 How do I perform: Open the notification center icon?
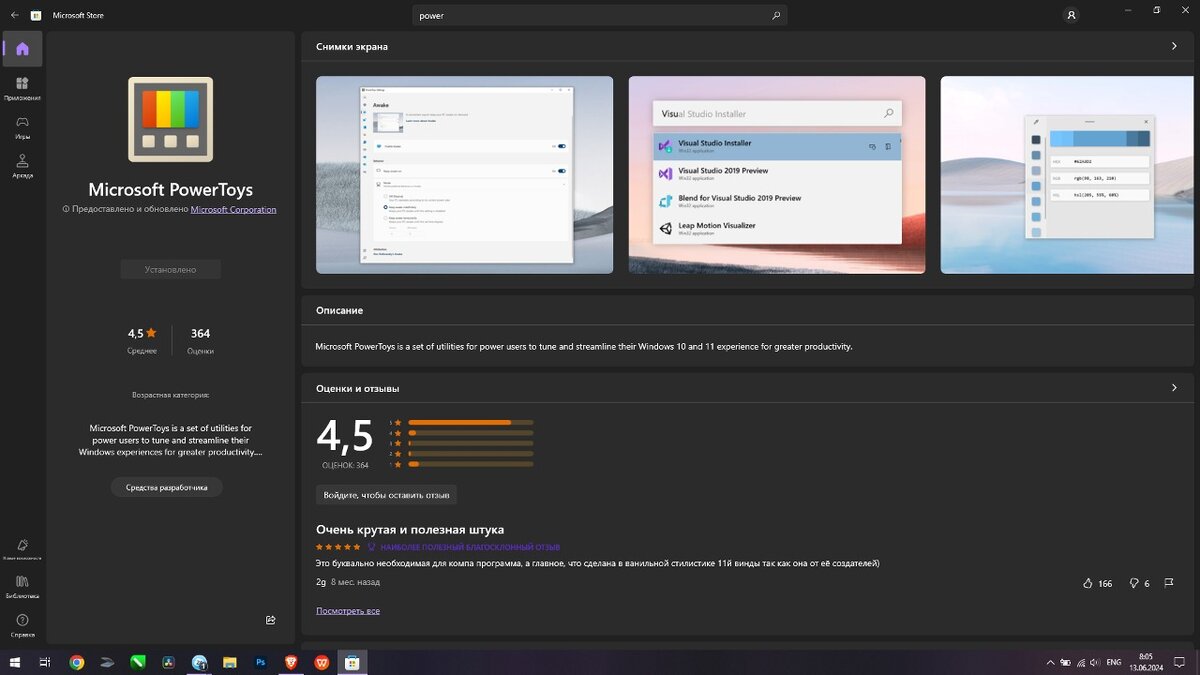coord(1179,662)
